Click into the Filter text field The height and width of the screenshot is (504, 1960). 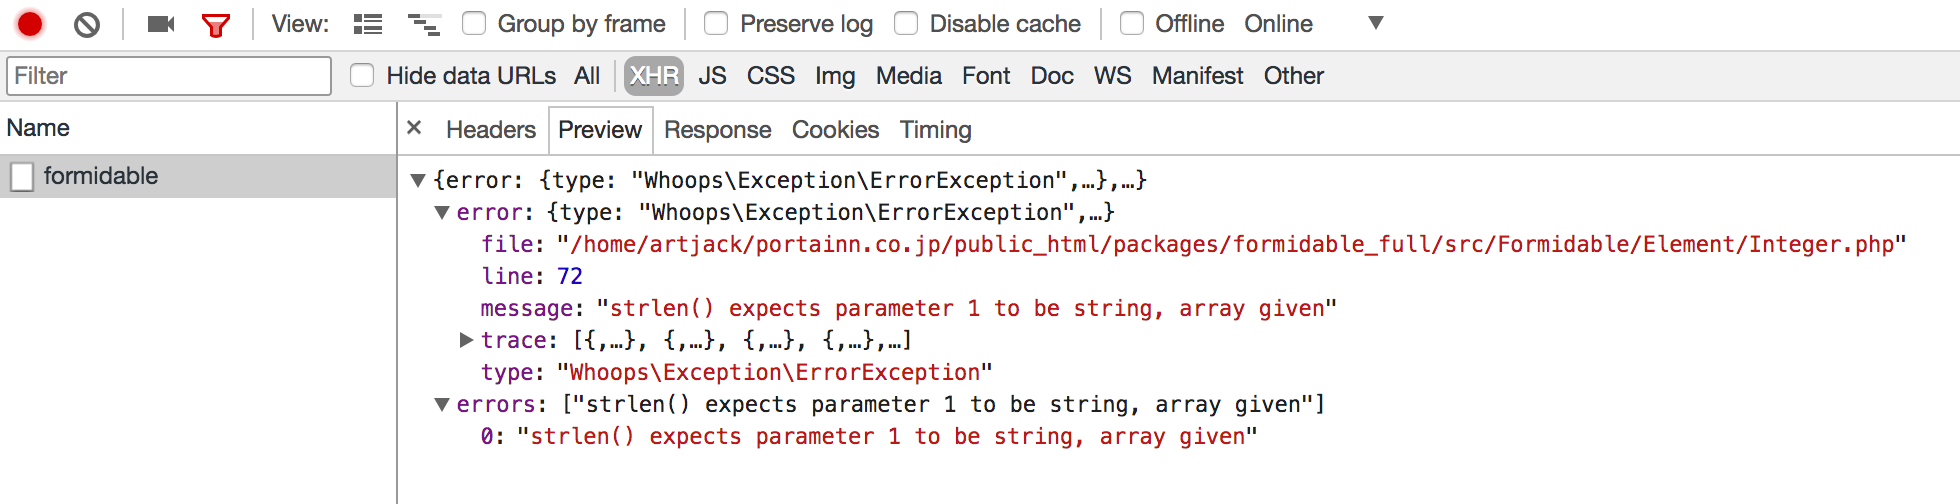pyautogui.click(x=169, y=76)
